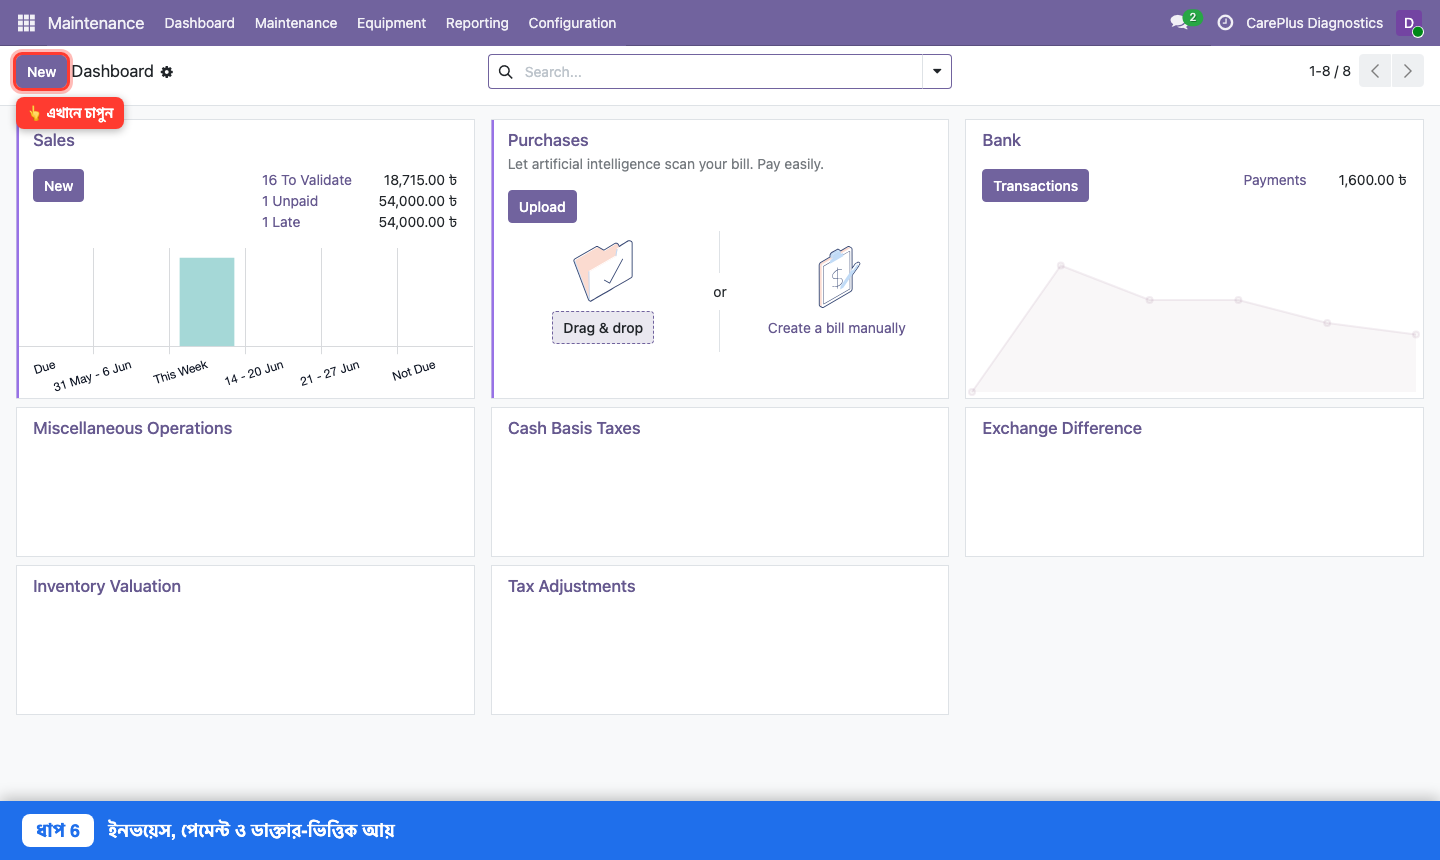
Task: Open Cash Basis Taxes card title
Action: tap(574, 428)
